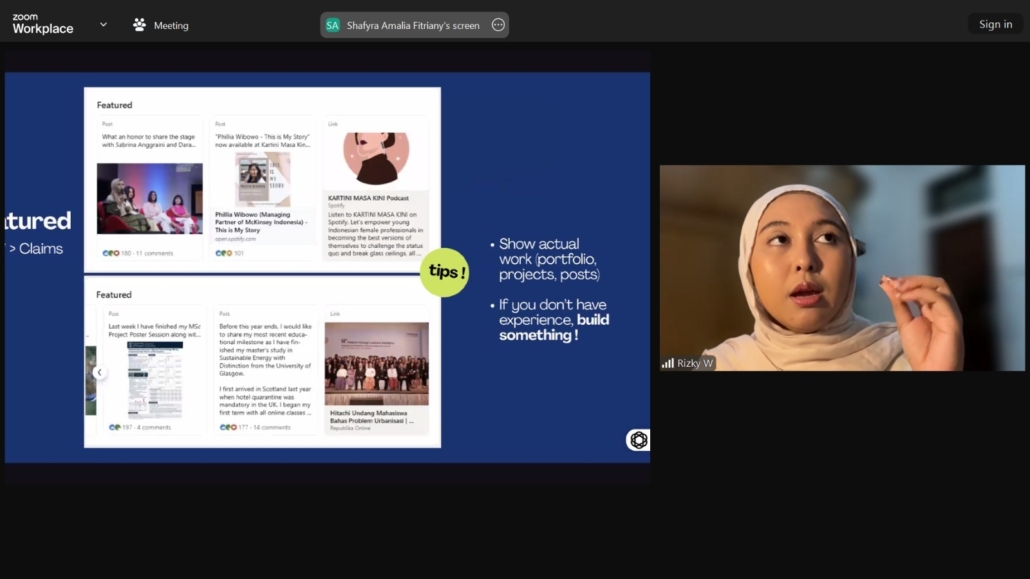Click the Zoom Workplace logo
The image size is (1030, 579).
pos(43,24)
